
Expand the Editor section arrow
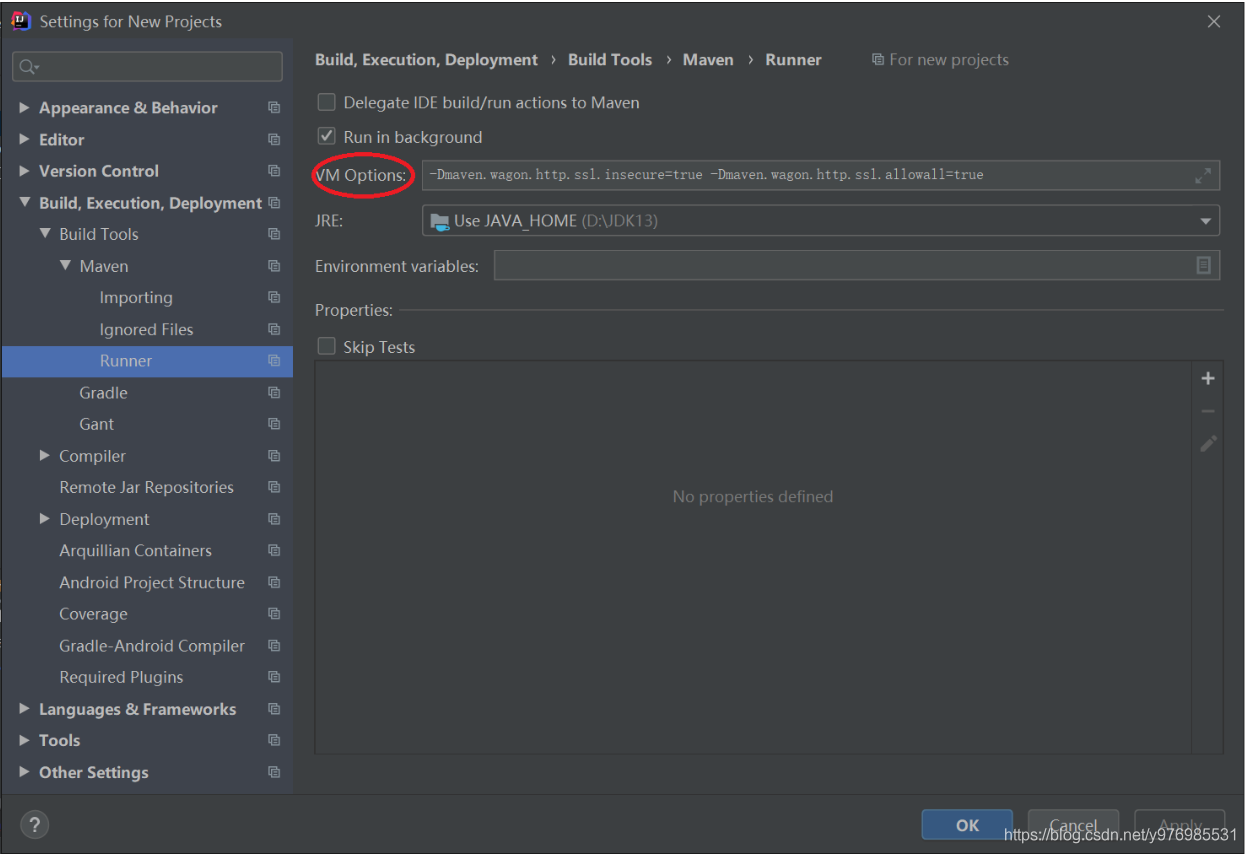tap(24, 139)
